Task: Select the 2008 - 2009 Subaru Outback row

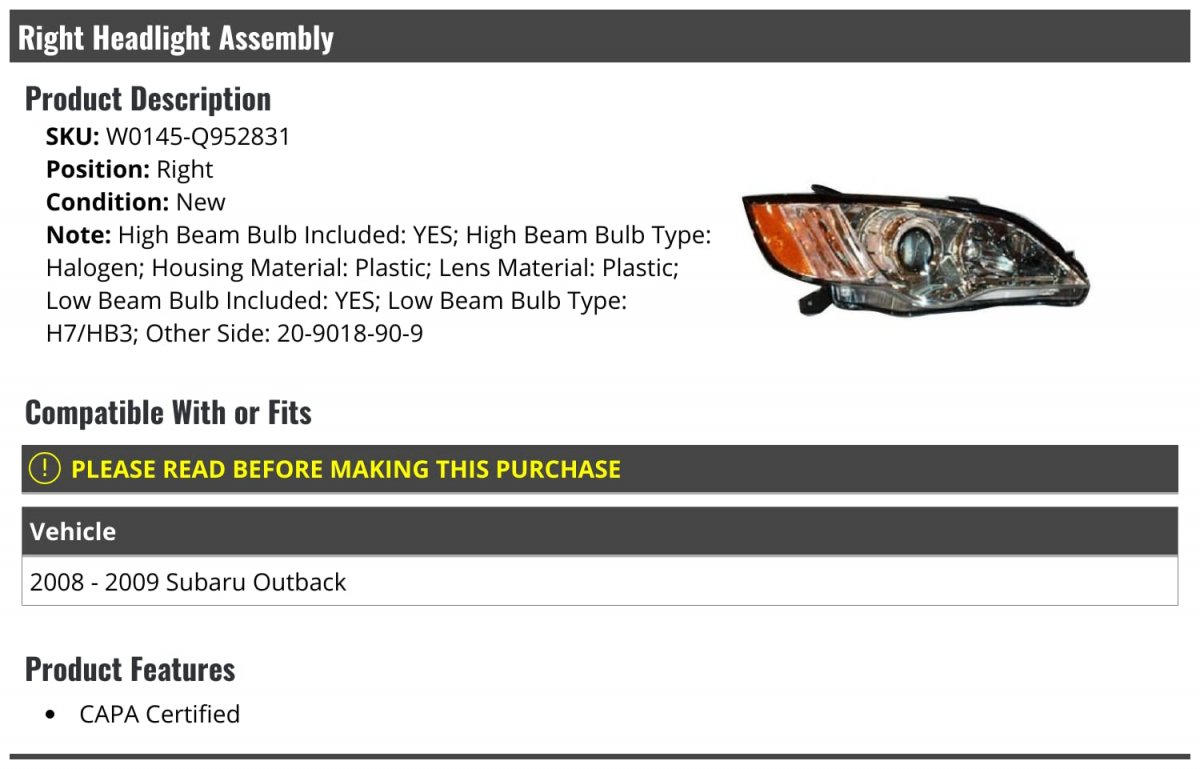Action: coord(188,582)
